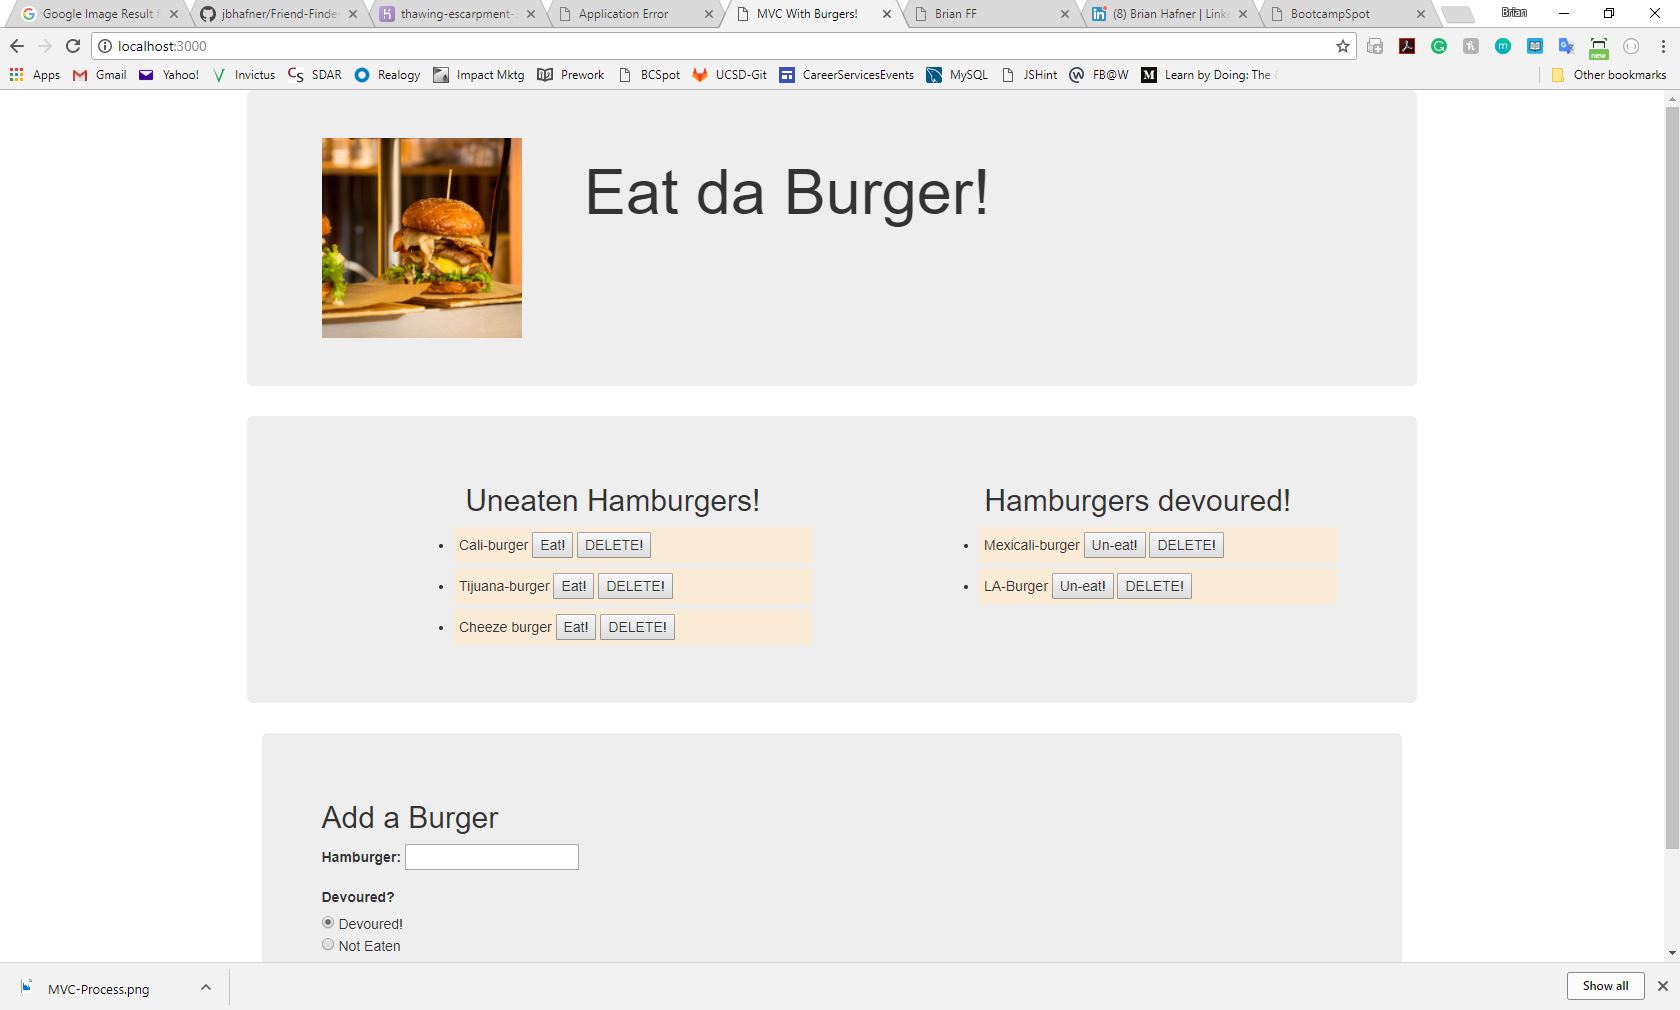Close the downloads bar
The width and height of the screenshot is (1680, 1010).
(x=1663, y=986)
